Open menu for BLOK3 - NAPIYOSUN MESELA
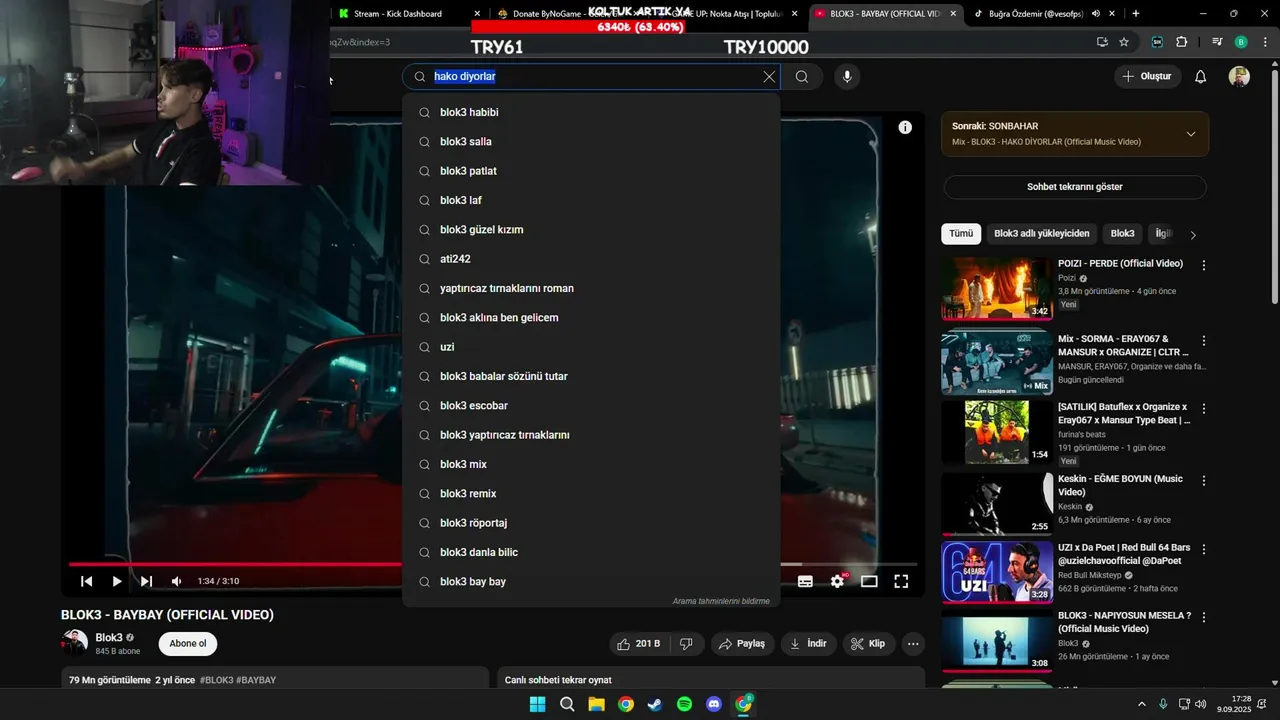 [x=1204, y=618]
